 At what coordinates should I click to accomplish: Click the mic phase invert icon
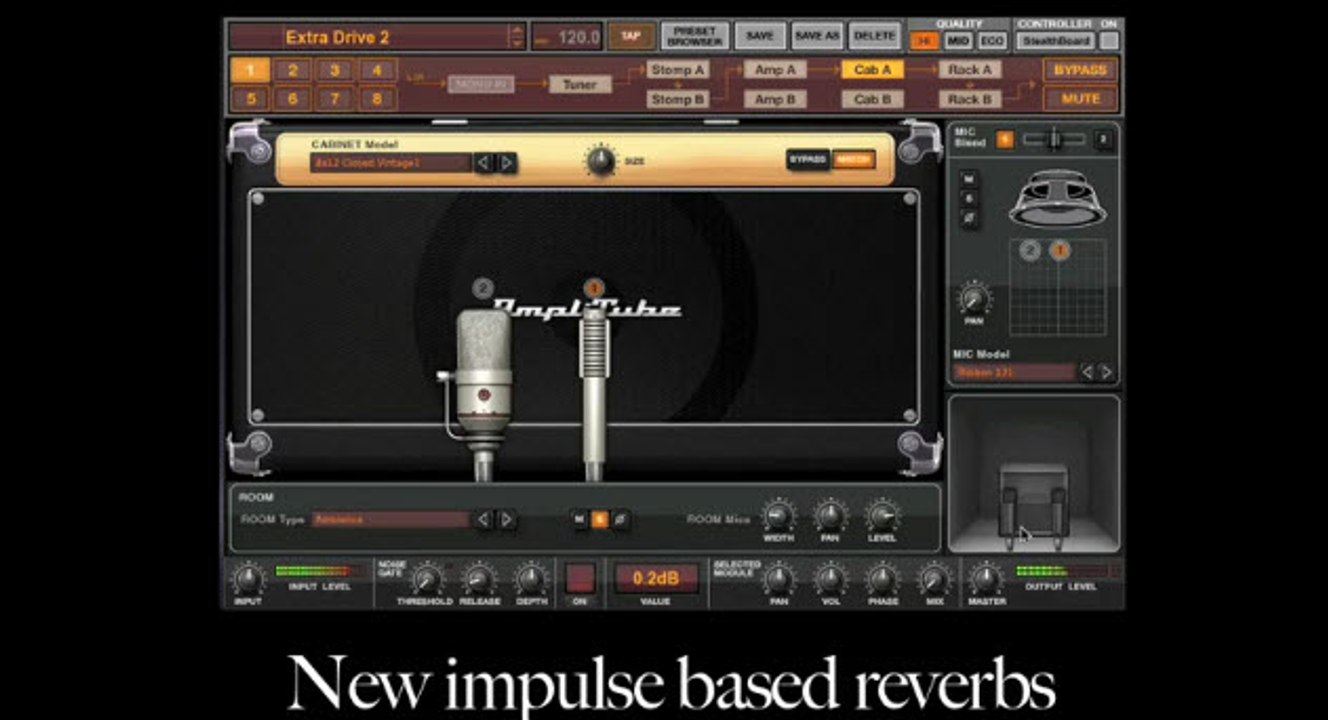pos(970,218)
